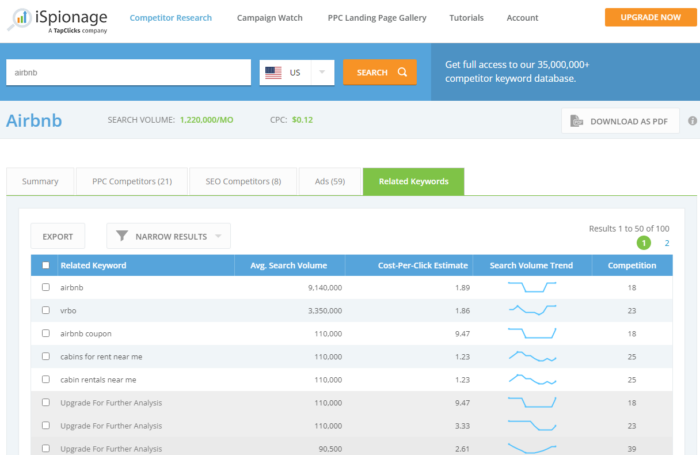Viewport: 700px width, 455px height.
Task: Switch to the Summary tab
Action: 40,181
